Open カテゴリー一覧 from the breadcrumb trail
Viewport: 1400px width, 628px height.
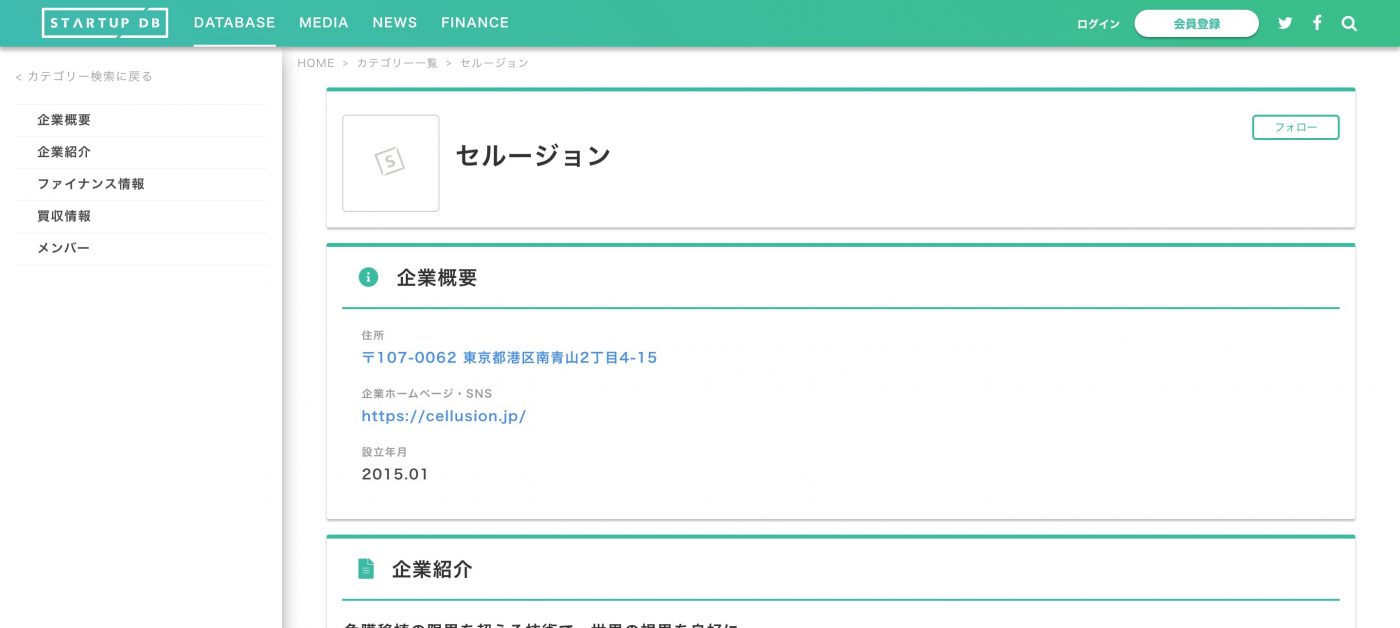(398, 62)
